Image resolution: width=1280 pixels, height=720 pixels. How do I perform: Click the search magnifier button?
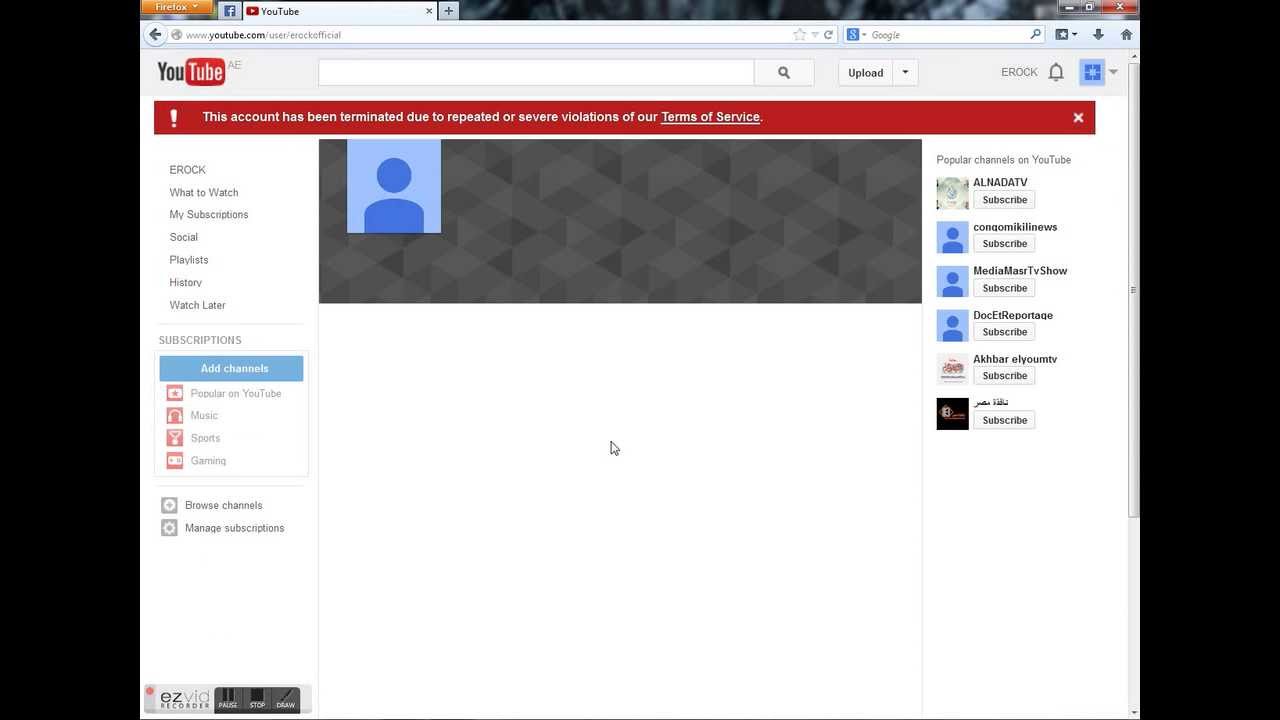pos(784,72)
